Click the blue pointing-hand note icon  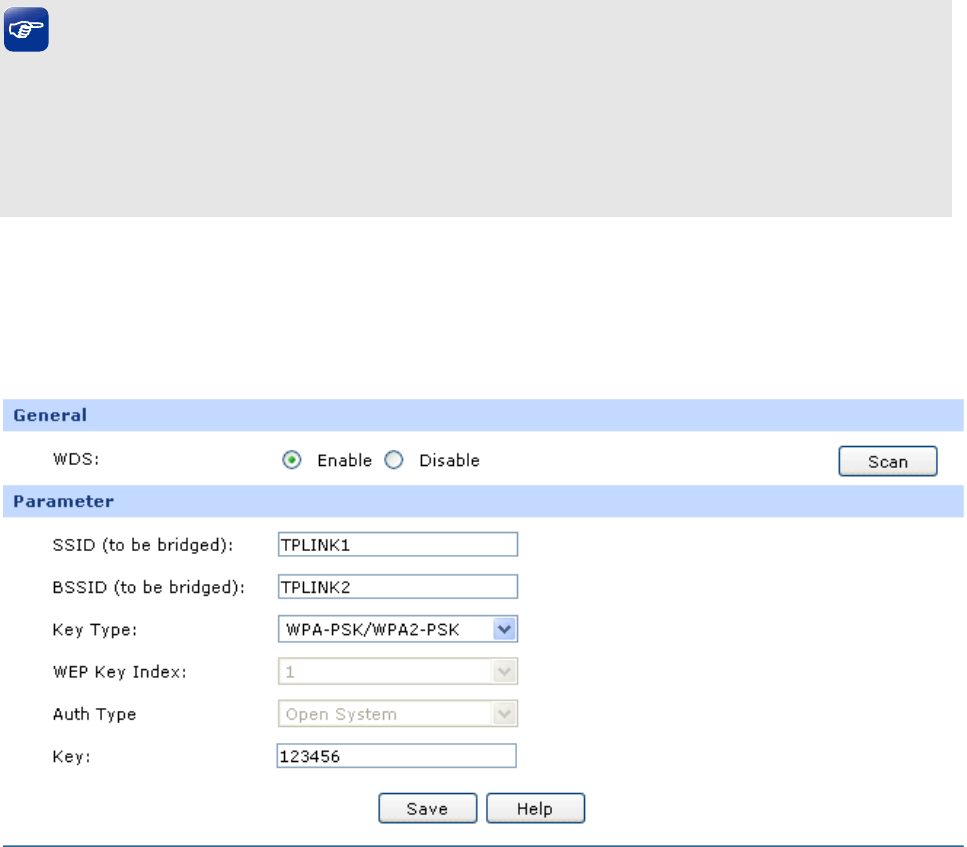click(26, 30)
